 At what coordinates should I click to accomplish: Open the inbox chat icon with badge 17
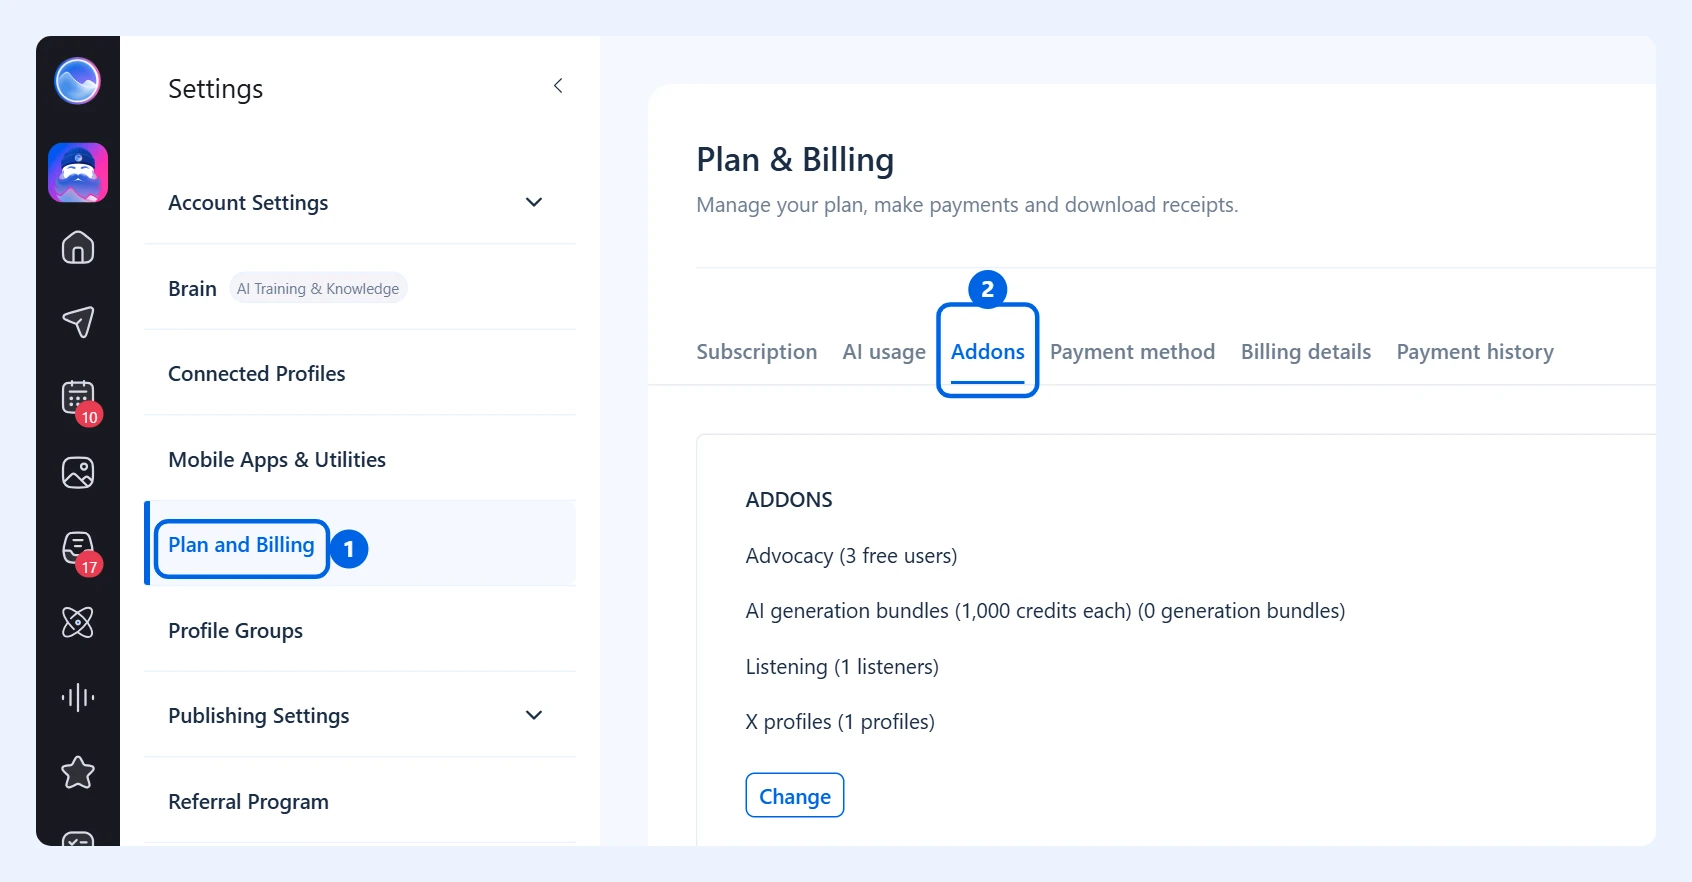coord(78,548)
